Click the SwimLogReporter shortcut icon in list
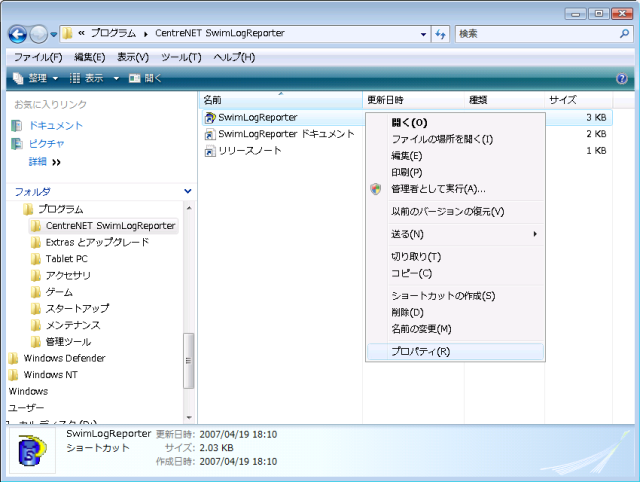Viewport: 640px width, 482px height. click(210, 118)
